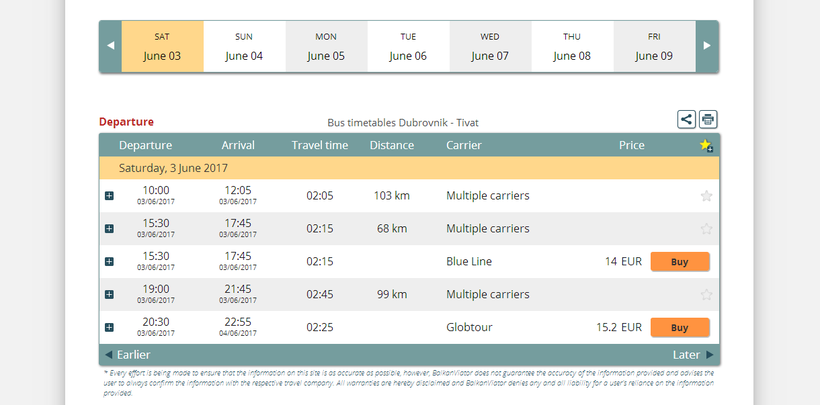Viewport: 820px width, 405px height.
Task: Select the Sunday June 04 date tab
Action: [244, 47]
